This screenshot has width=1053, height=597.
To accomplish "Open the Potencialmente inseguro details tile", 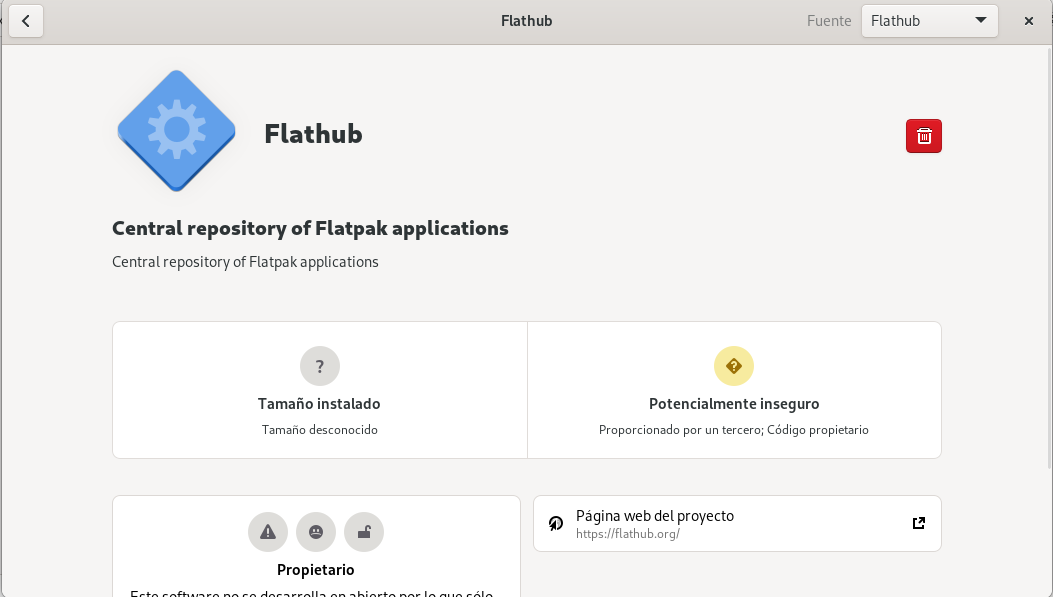I will coord(733,390).
